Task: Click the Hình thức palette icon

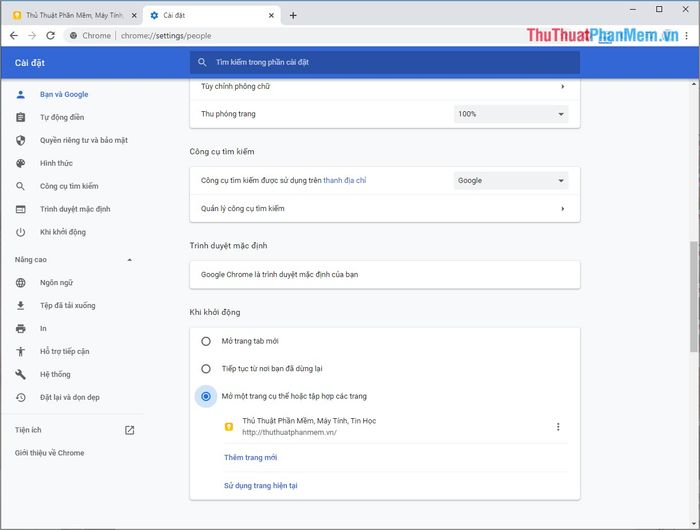Action: [x=21, y=163]
